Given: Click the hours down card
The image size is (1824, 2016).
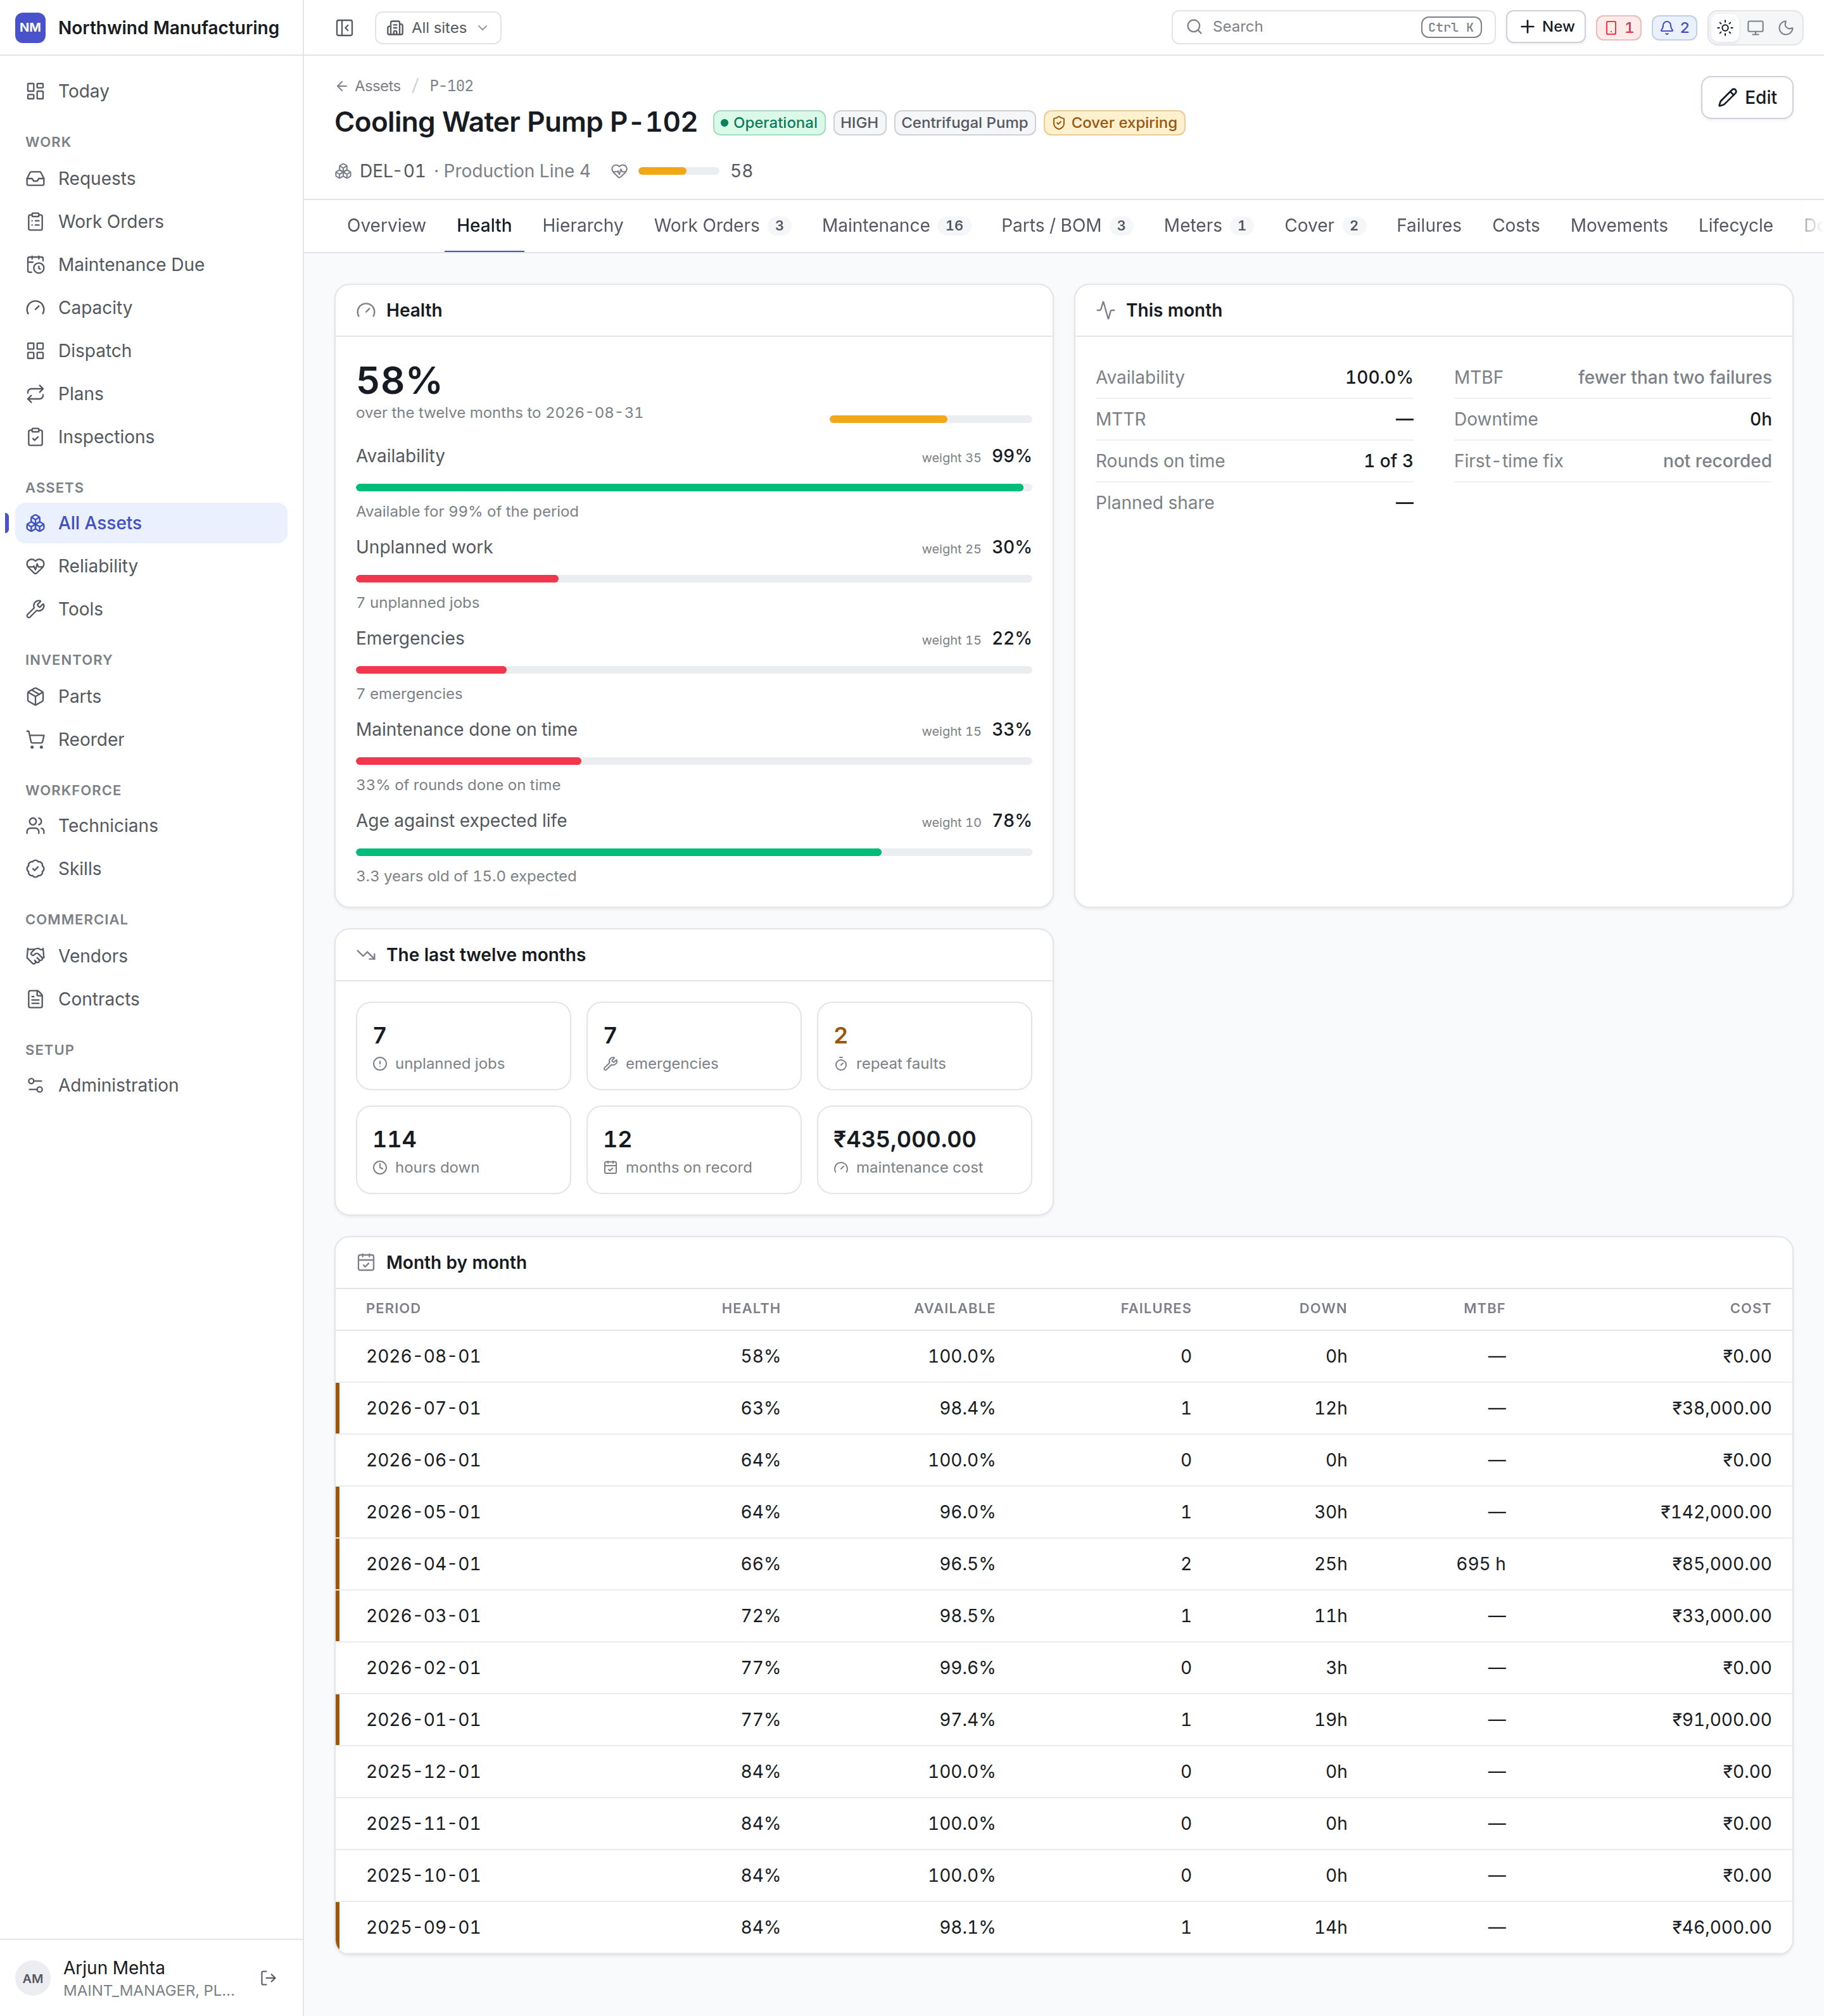Looking at the screenshot, I should coord(463,1150).
